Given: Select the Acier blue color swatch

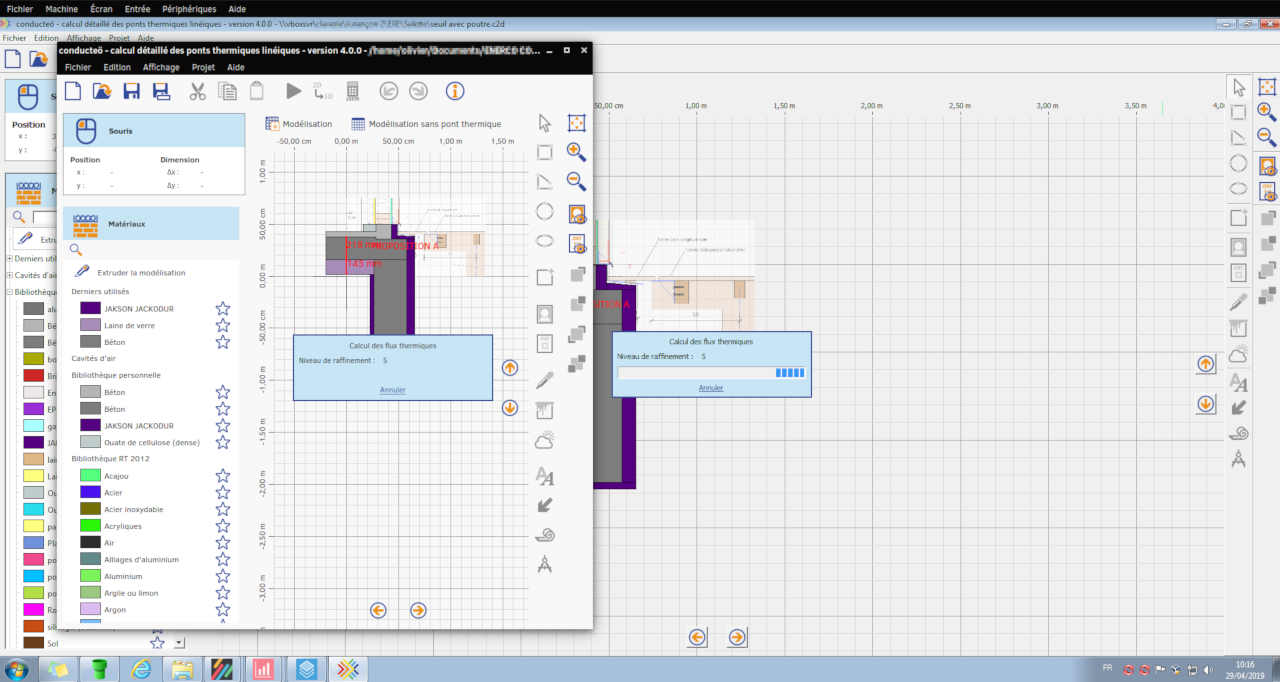Looking at the screenshot, I should point(90,492).
